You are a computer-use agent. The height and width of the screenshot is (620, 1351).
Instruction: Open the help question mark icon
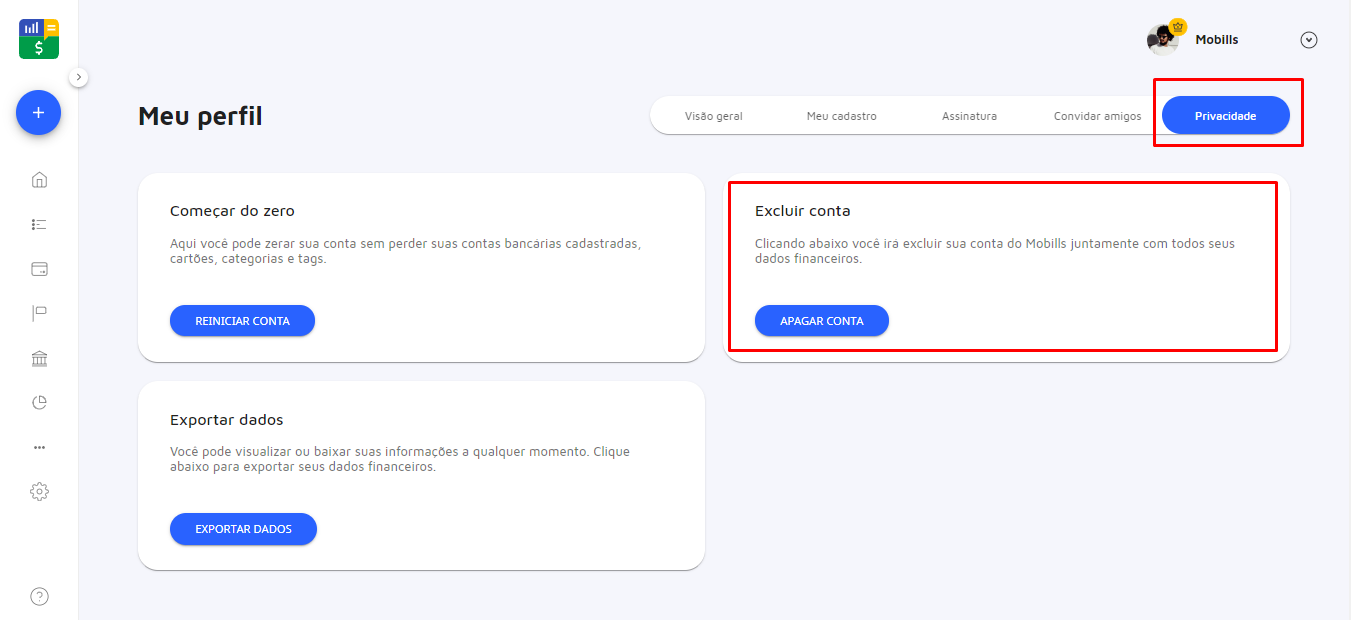click(39, 597)
